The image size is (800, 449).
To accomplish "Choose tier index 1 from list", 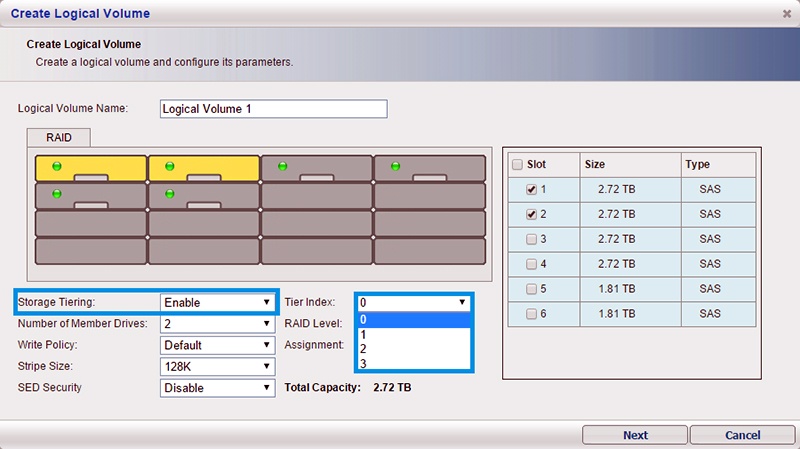I will pos(413,335).
